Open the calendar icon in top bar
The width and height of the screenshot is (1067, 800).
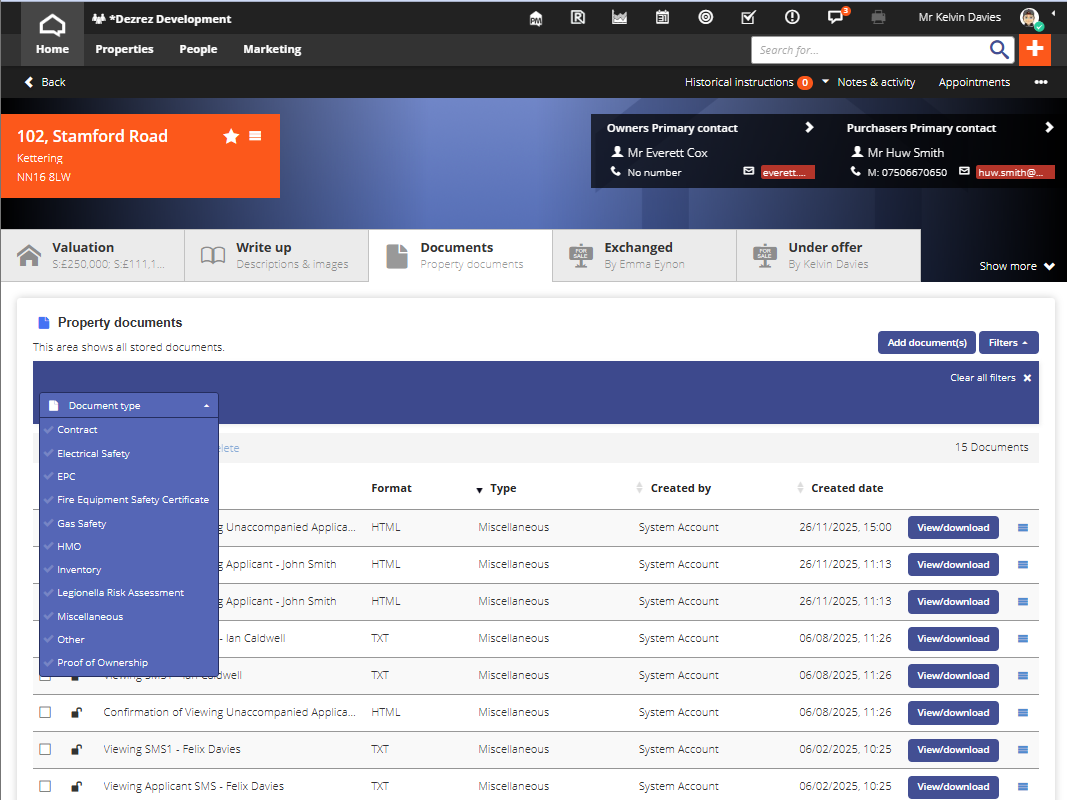[x=662, y=17]
